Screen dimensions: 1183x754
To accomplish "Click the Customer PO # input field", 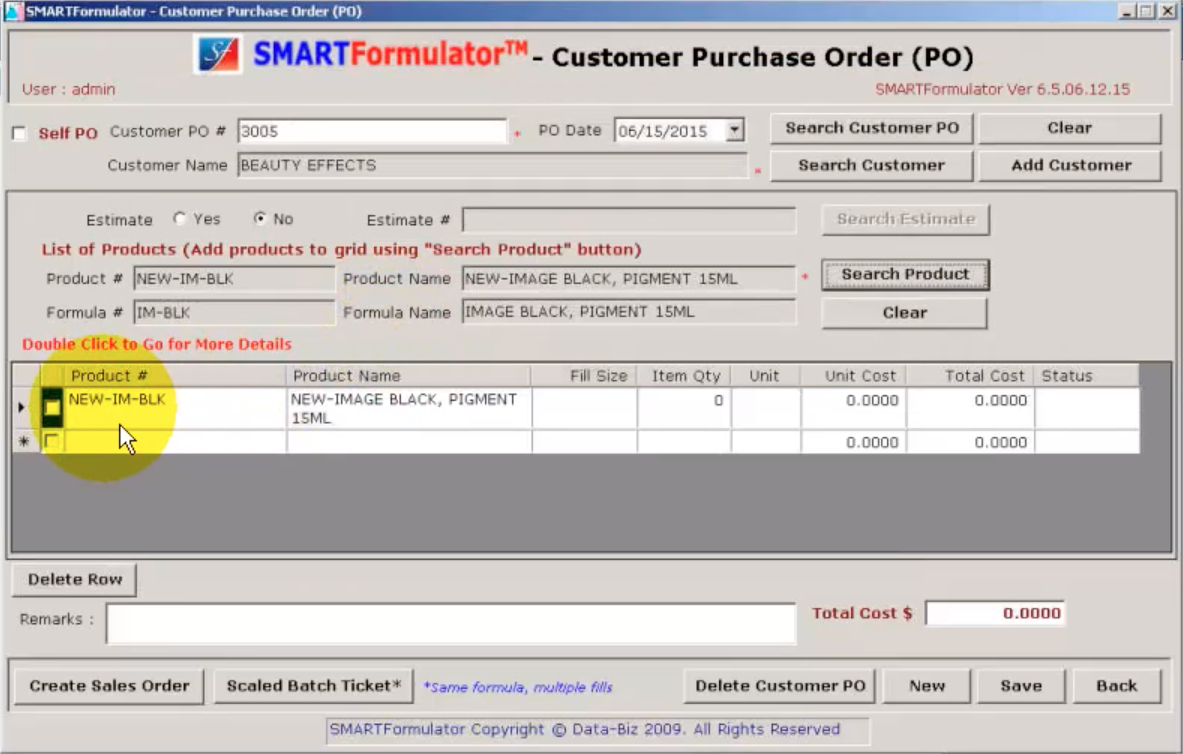I will 373,131.
